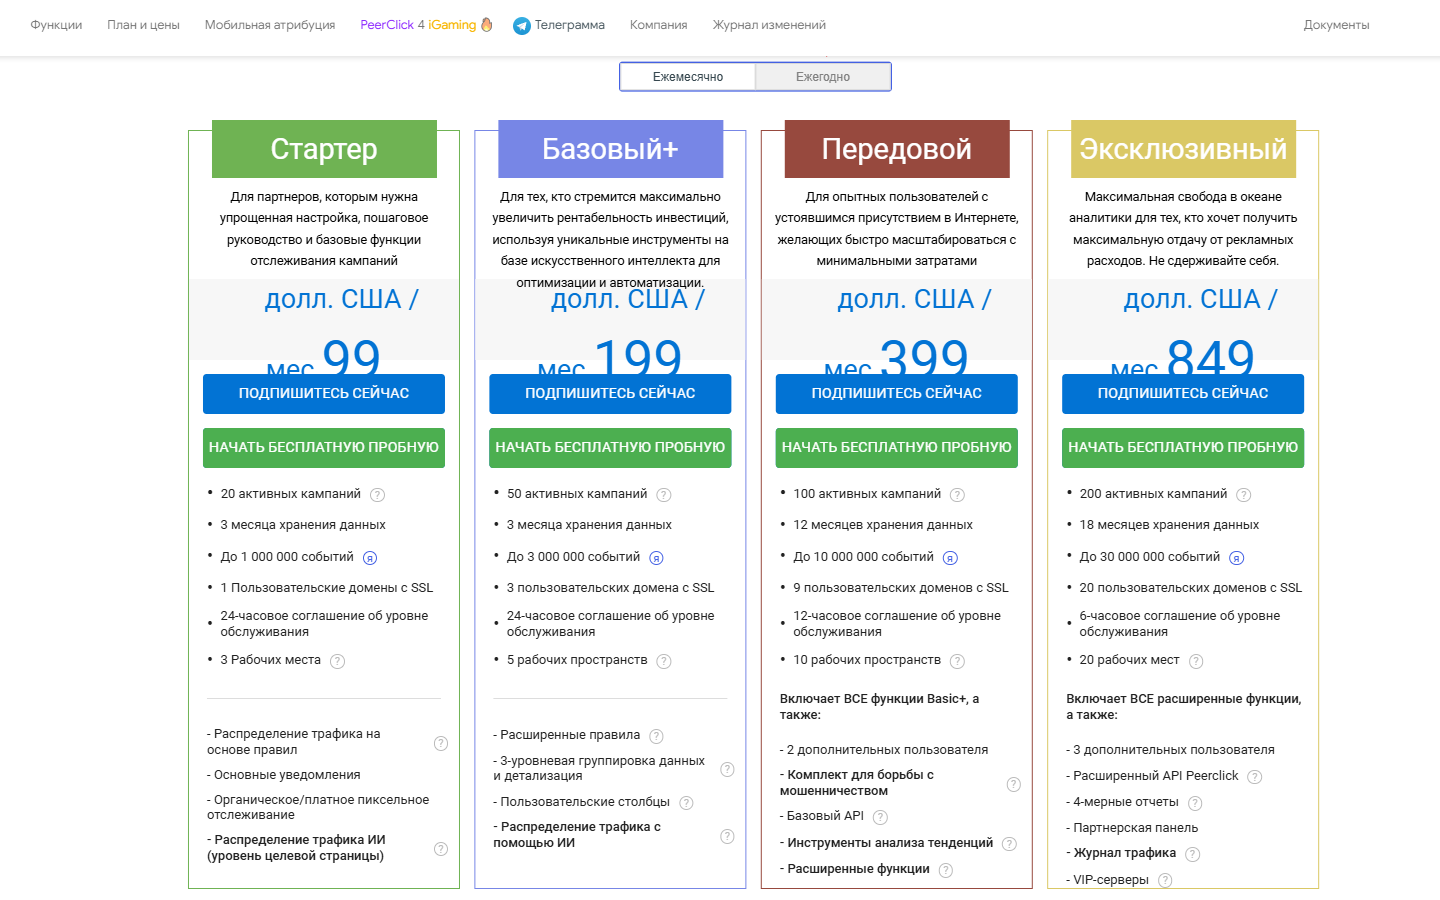Click info icon beside До 3 000 000 событий
The width and height of the screenshot is (1440, 900).
point(656,558)
